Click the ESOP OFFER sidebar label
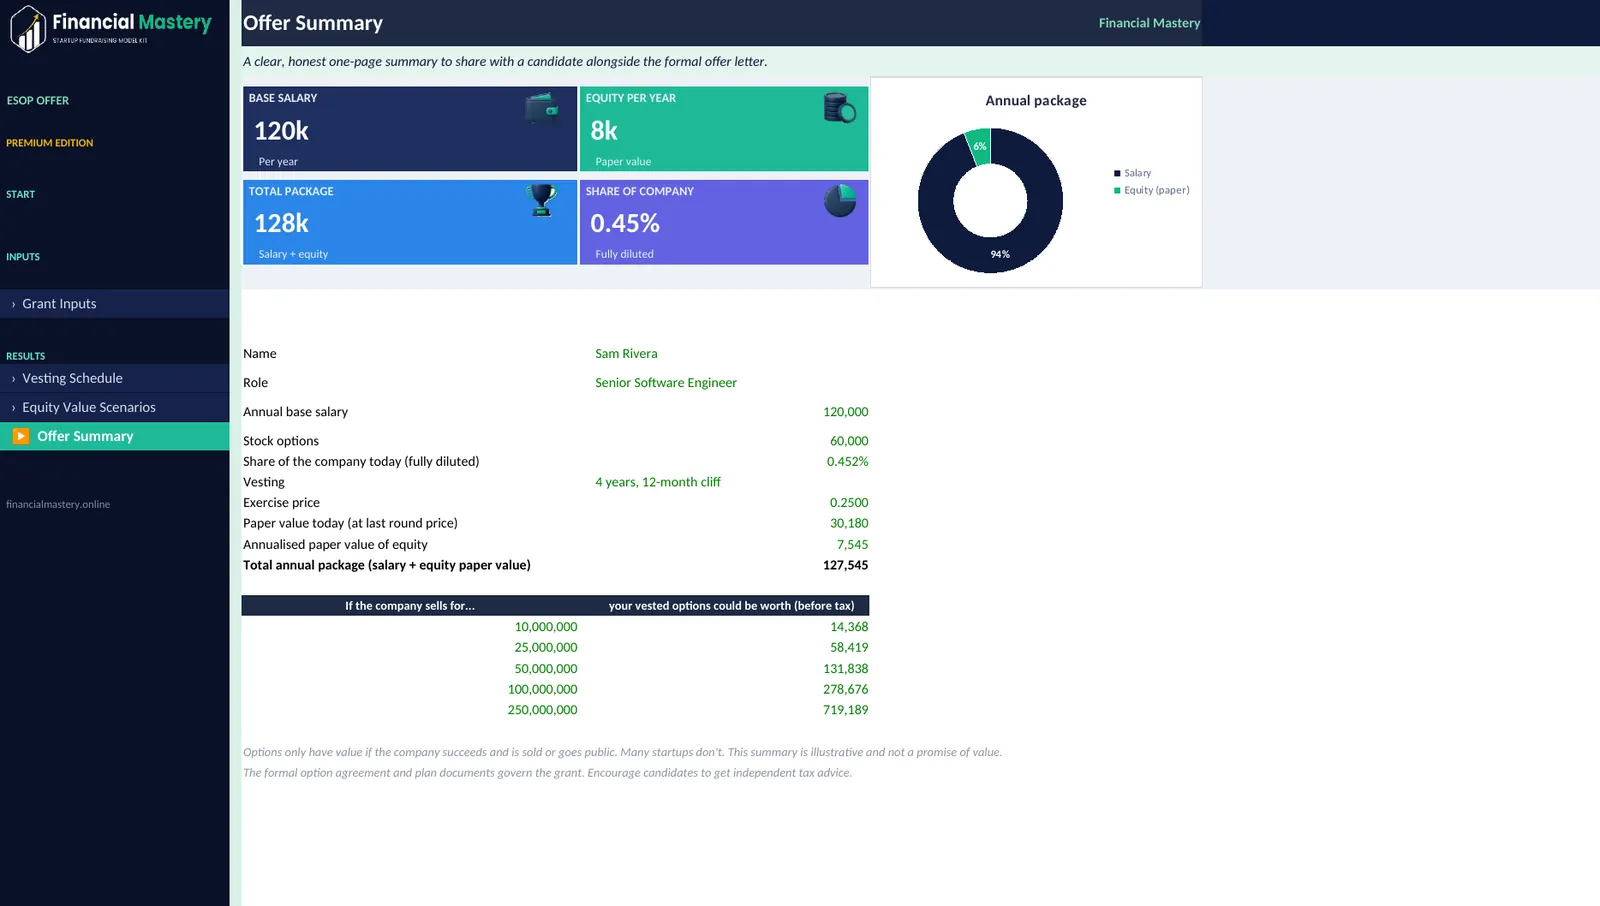The width and height of the screenshot is (1600, 906). [38, 101]
